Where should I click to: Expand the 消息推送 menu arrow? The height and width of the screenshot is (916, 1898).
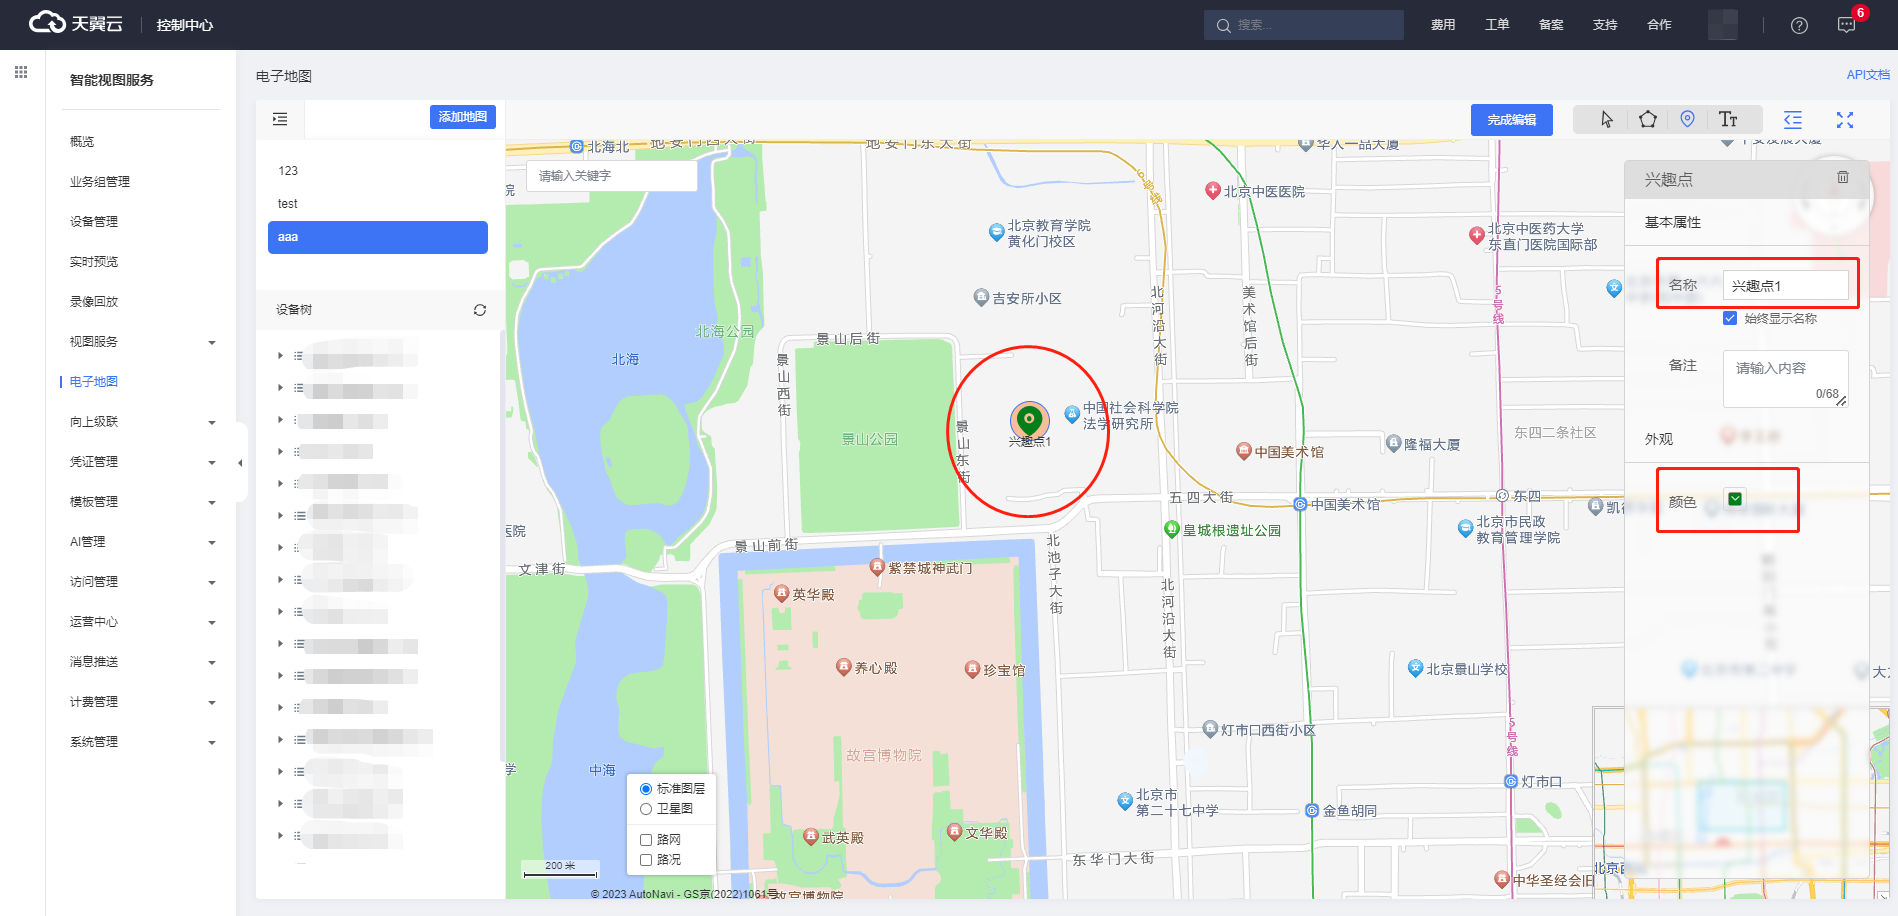tap(212, 663)
